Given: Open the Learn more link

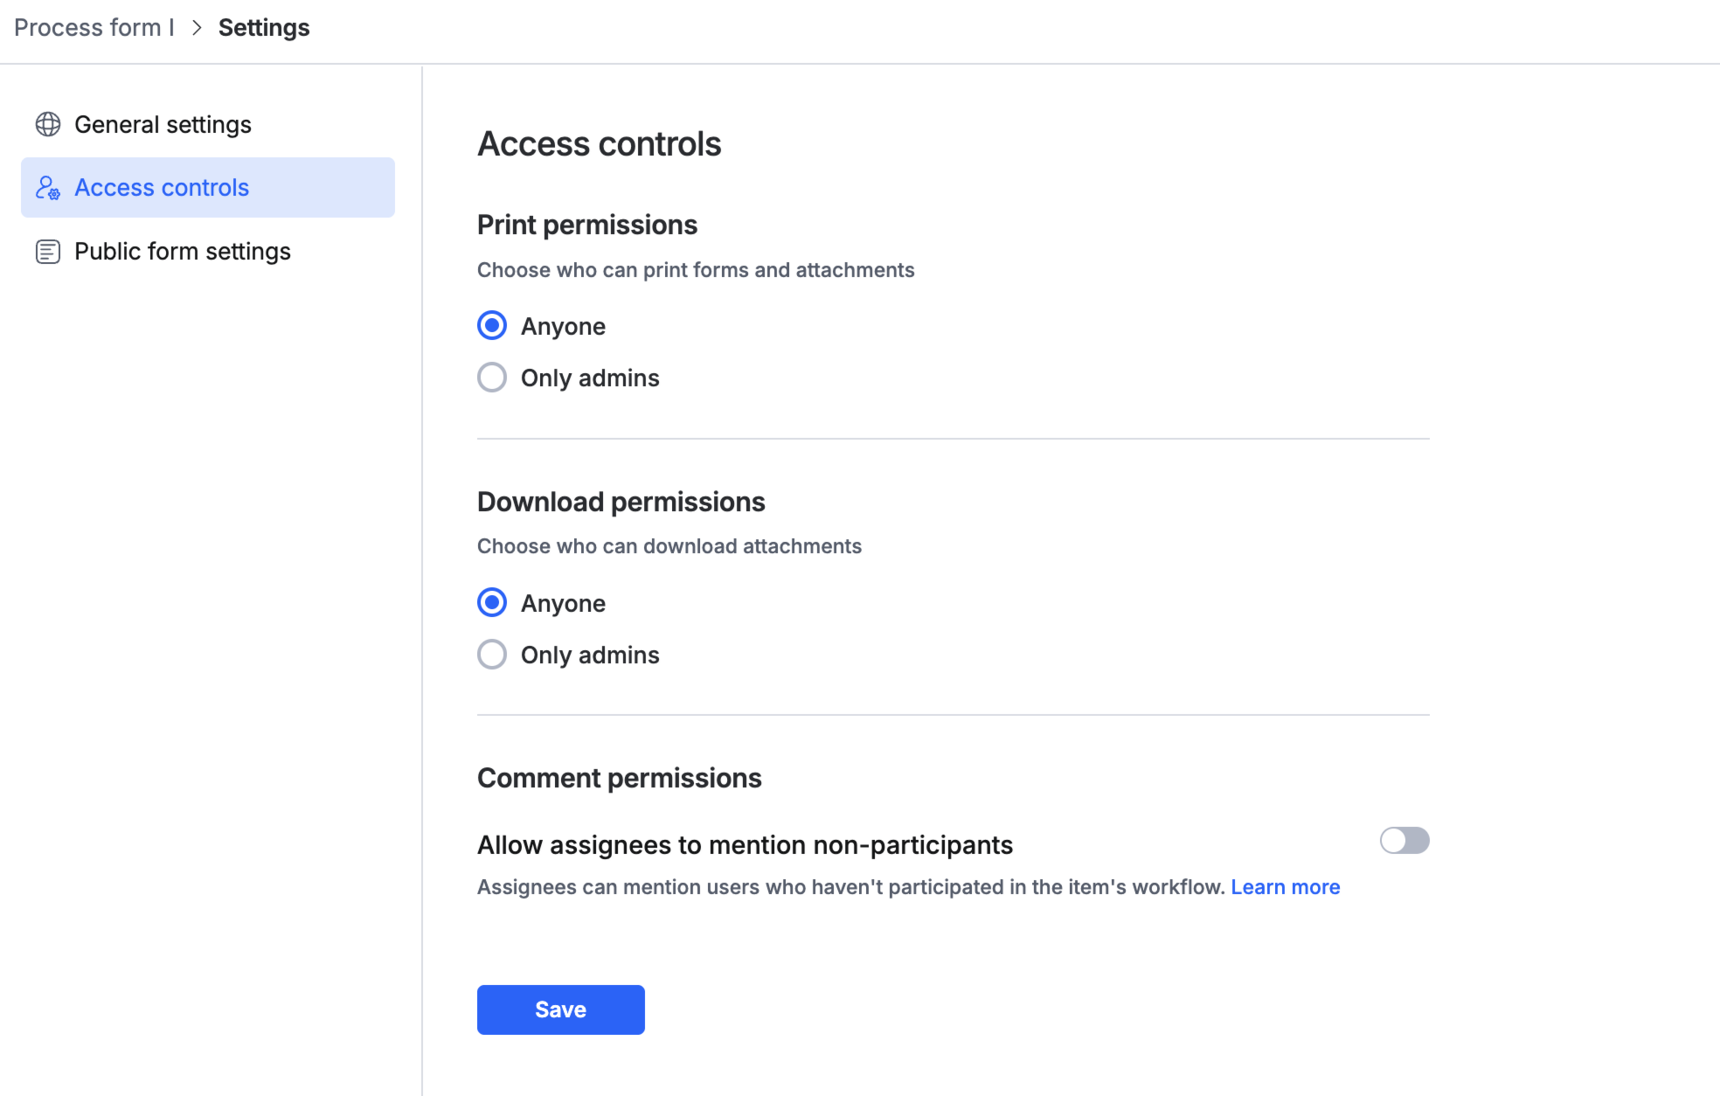Looking at the screenshot, I should (1285, 887).
